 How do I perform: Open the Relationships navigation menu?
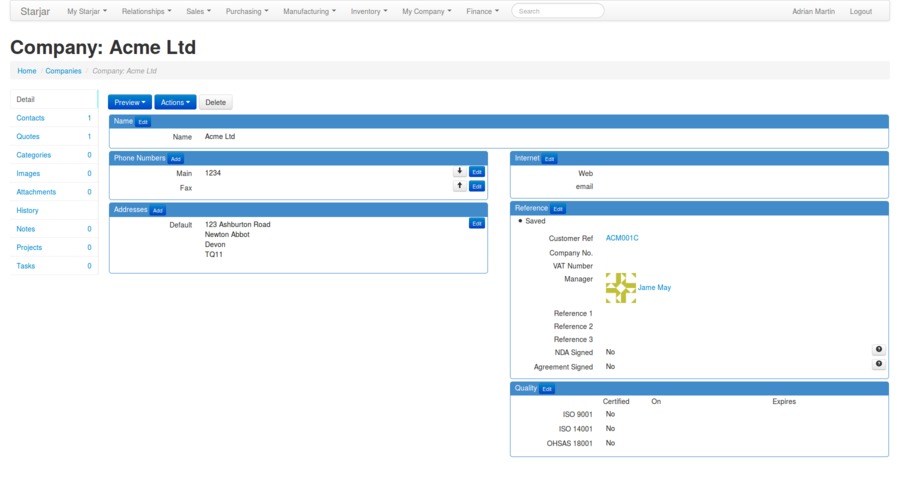[146, 11]
